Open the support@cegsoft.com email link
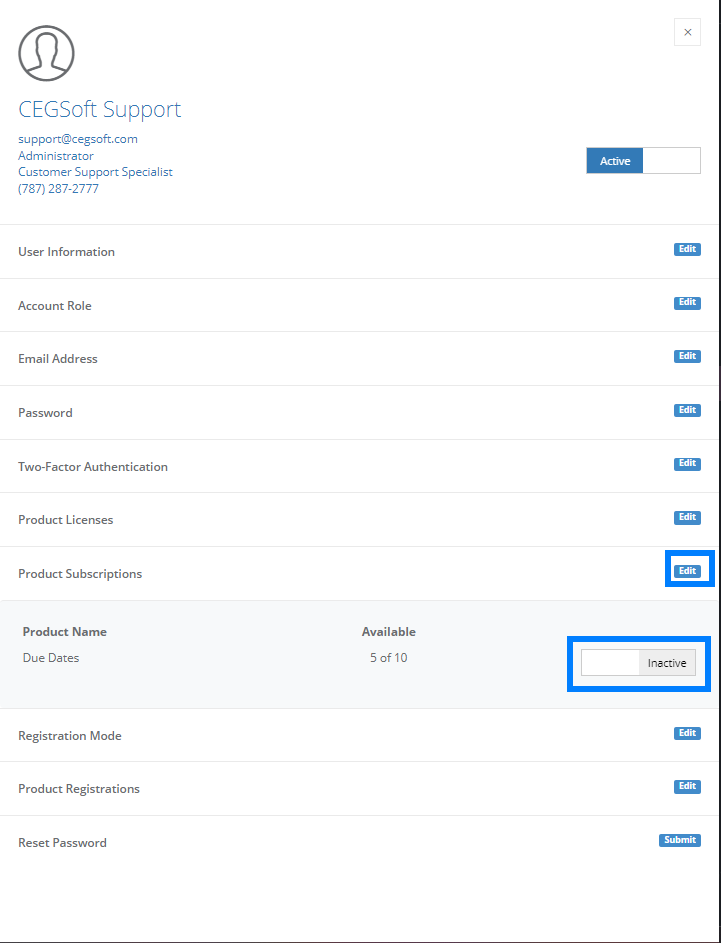721x943 pixels. pos(78,139)
